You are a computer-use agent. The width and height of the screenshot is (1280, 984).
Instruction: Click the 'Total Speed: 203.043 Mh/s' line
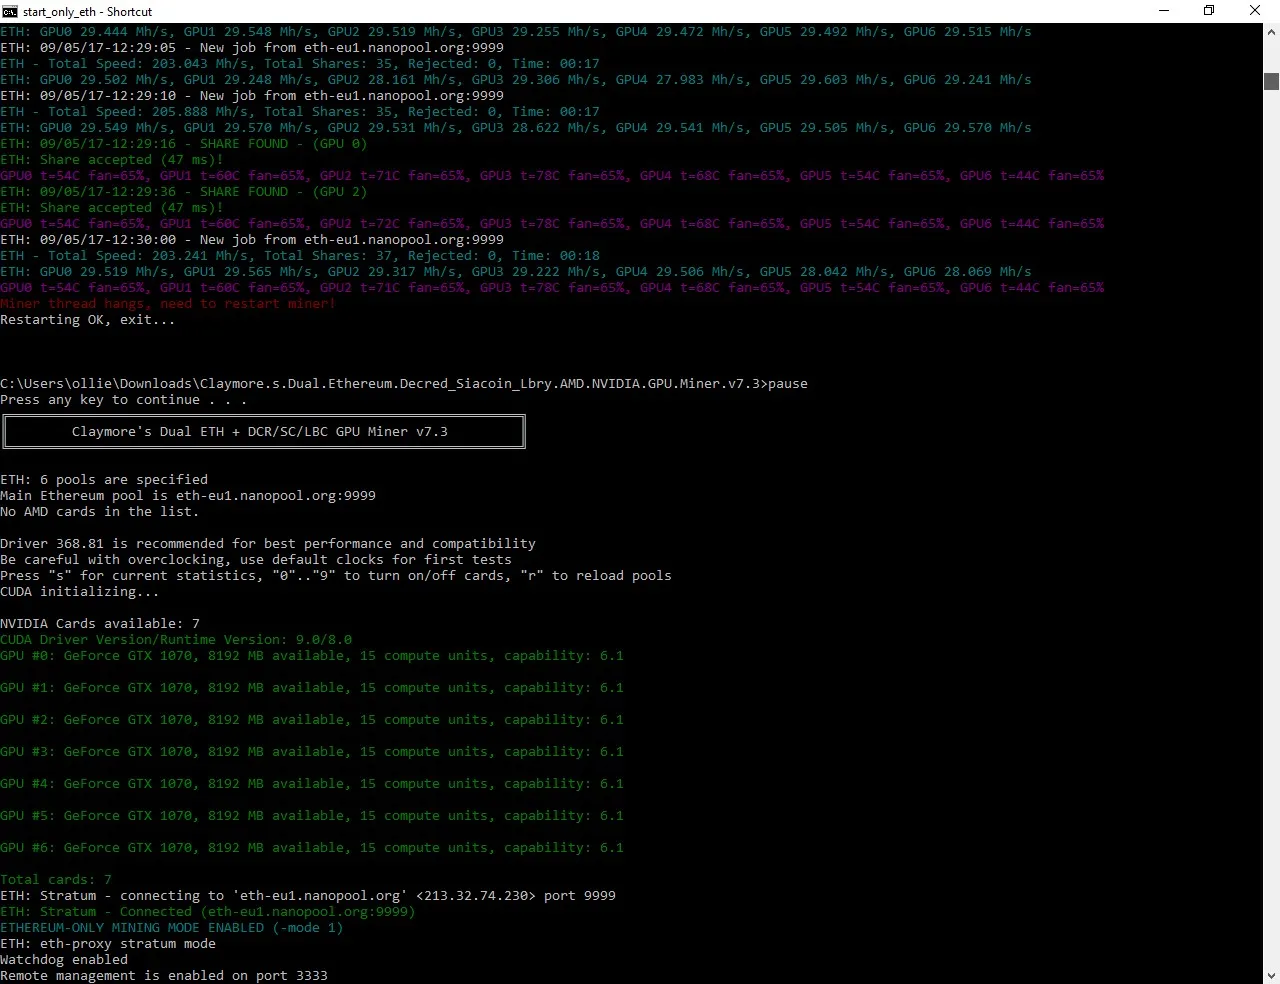pos(300,64)
